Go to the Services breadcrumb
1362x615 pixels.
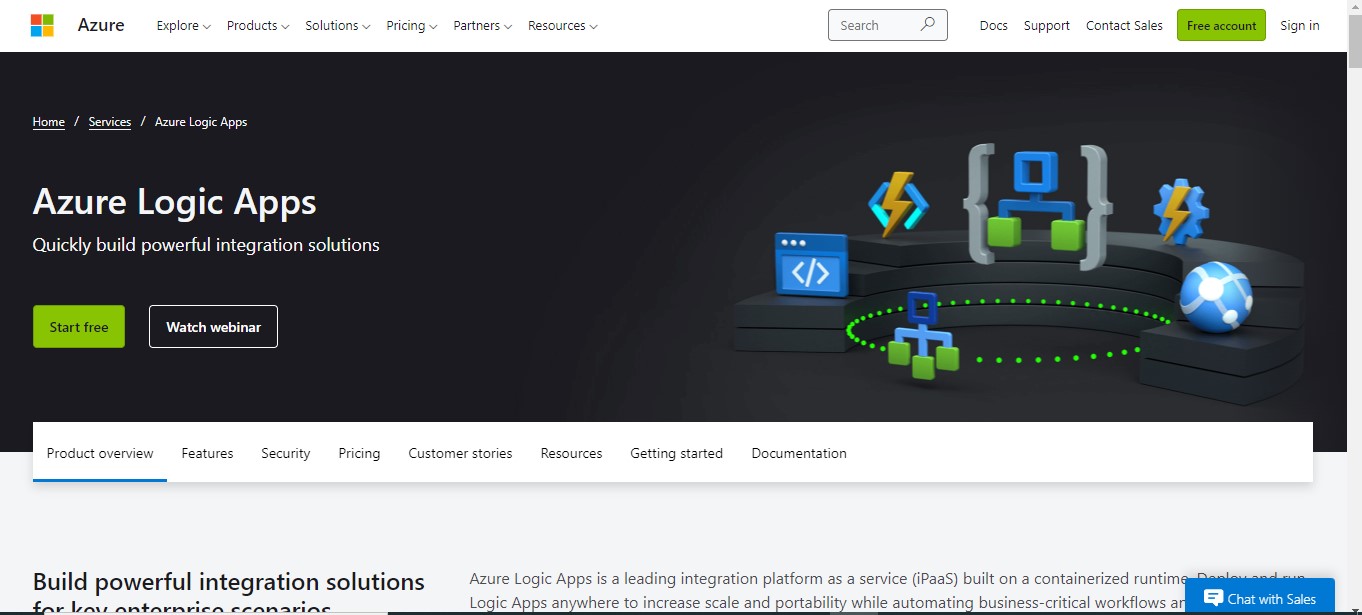pyautogui.click(x=110, y=122)
